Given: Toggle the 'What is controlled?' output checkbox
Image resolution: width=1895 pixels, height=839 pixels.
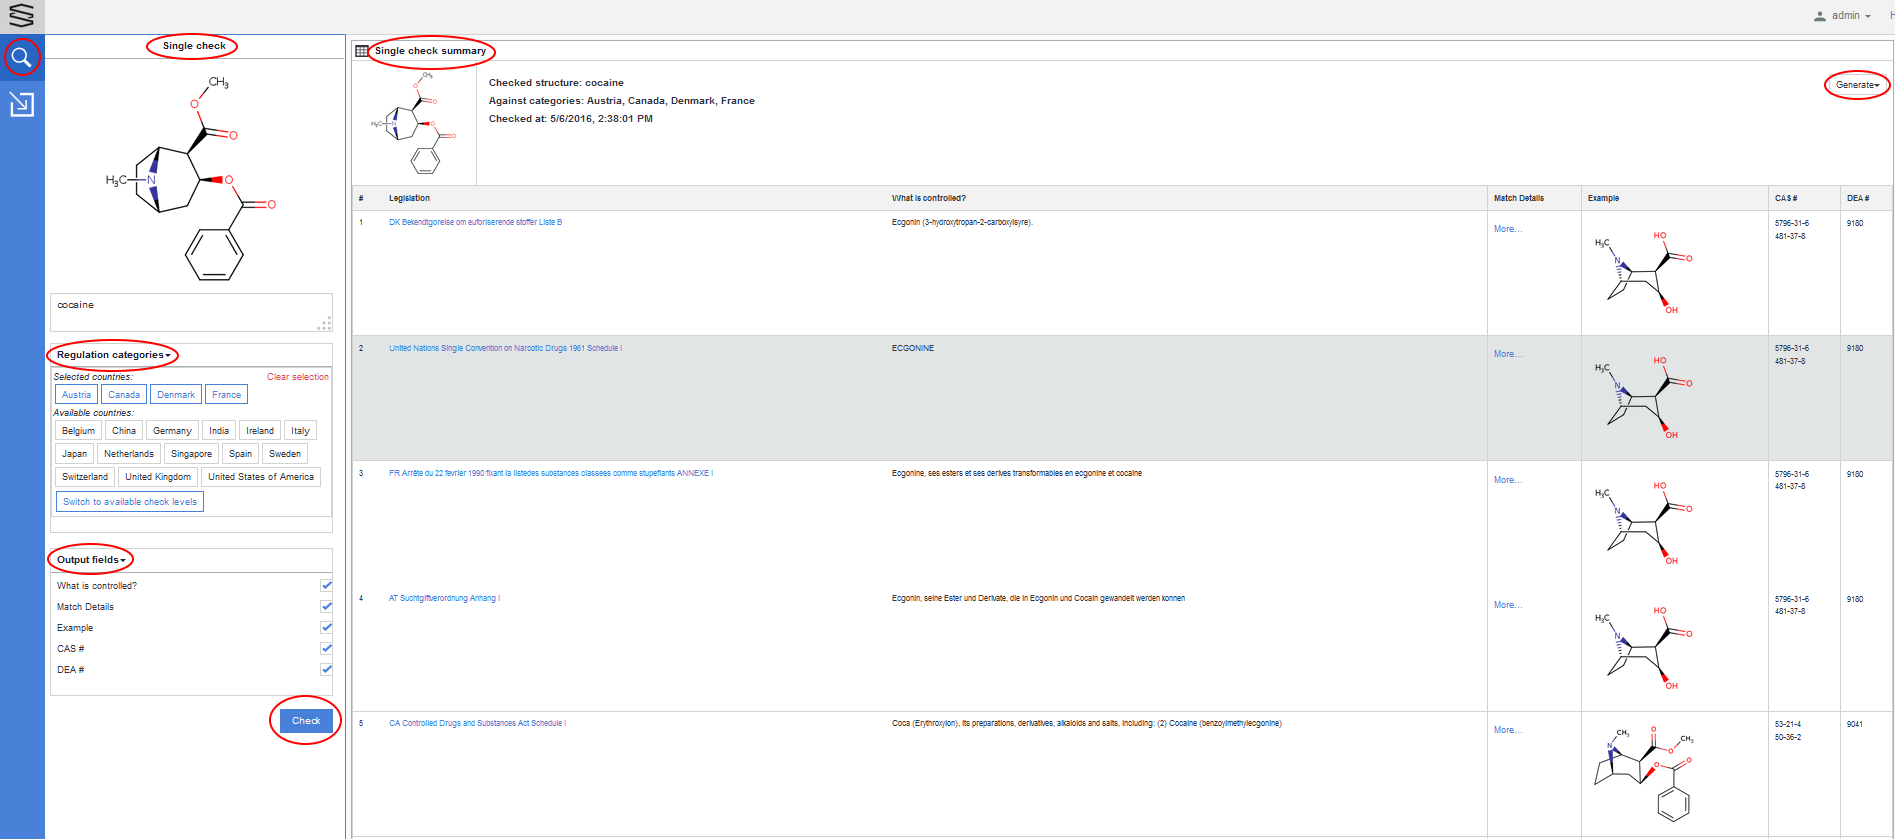Looking at the screenshot, I should click(326, 585).
